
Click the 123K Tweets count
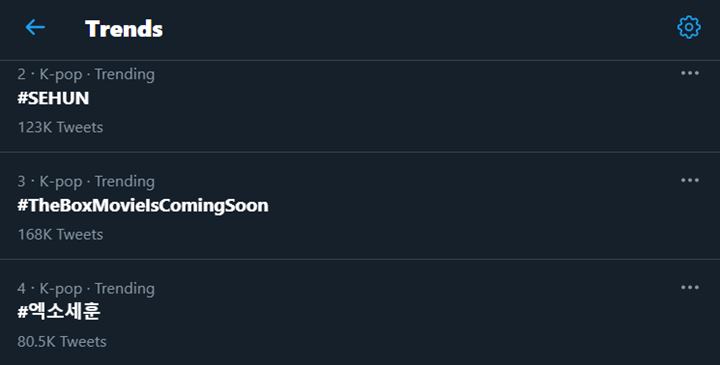pyautogui.click(x=60, y=127)
